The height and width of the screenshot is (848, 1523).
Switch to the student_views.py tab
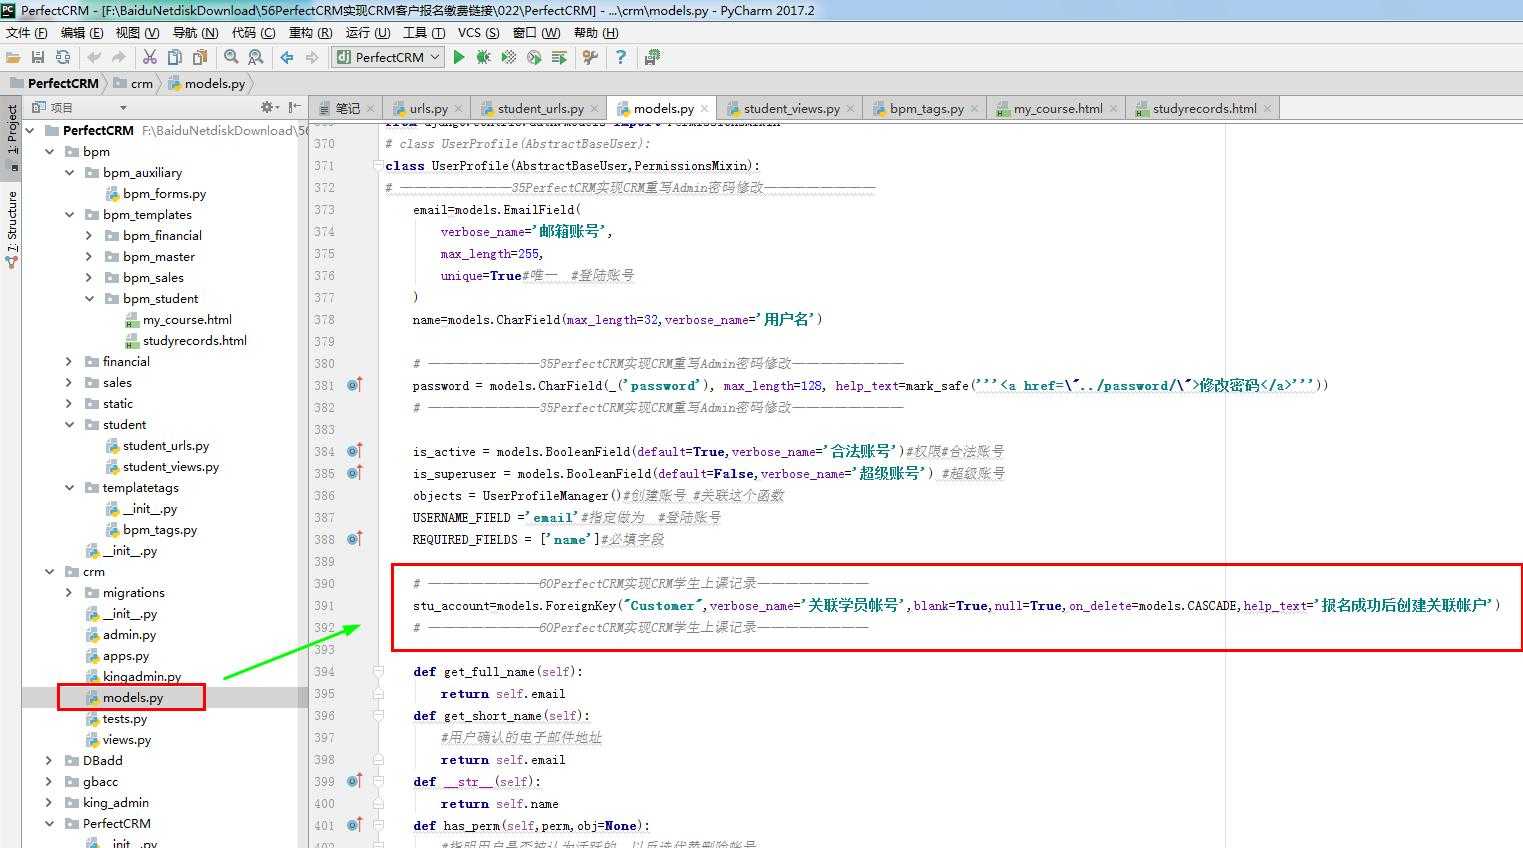coord(791,108)
